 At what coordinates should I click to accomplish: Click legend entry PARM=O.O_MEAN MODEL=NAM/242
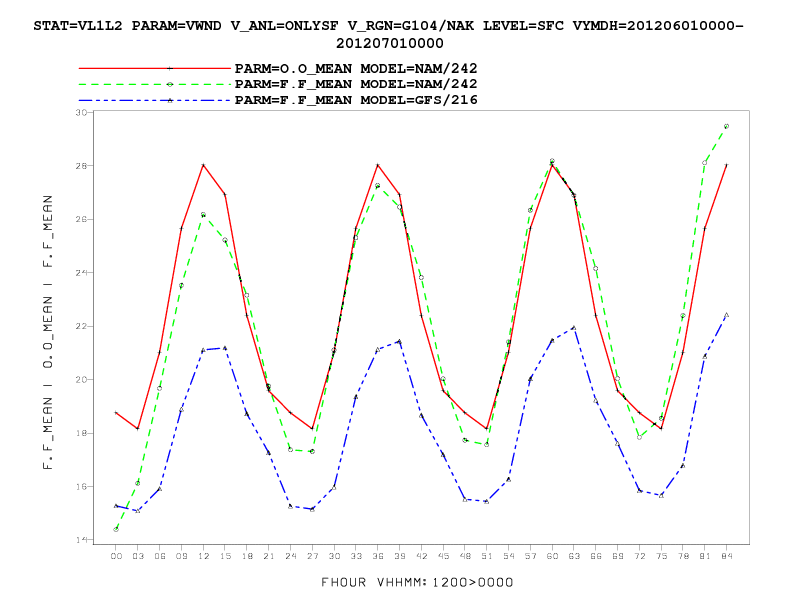coord(356,68)
